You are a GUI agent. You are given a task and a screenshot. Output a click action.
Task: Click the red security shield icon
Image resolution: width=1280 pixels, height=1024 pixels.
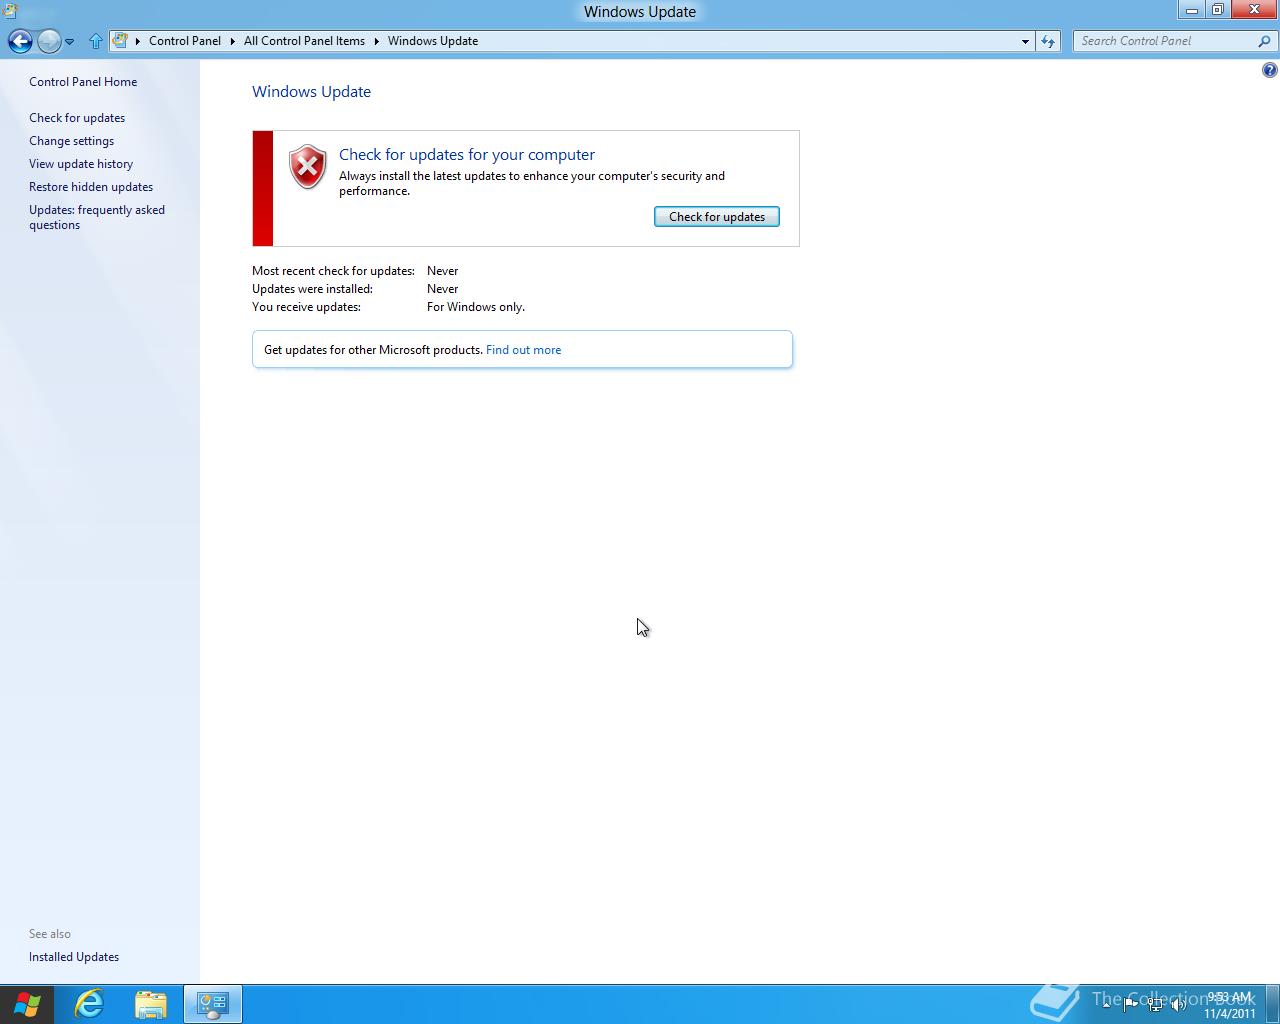click(307, 167)
